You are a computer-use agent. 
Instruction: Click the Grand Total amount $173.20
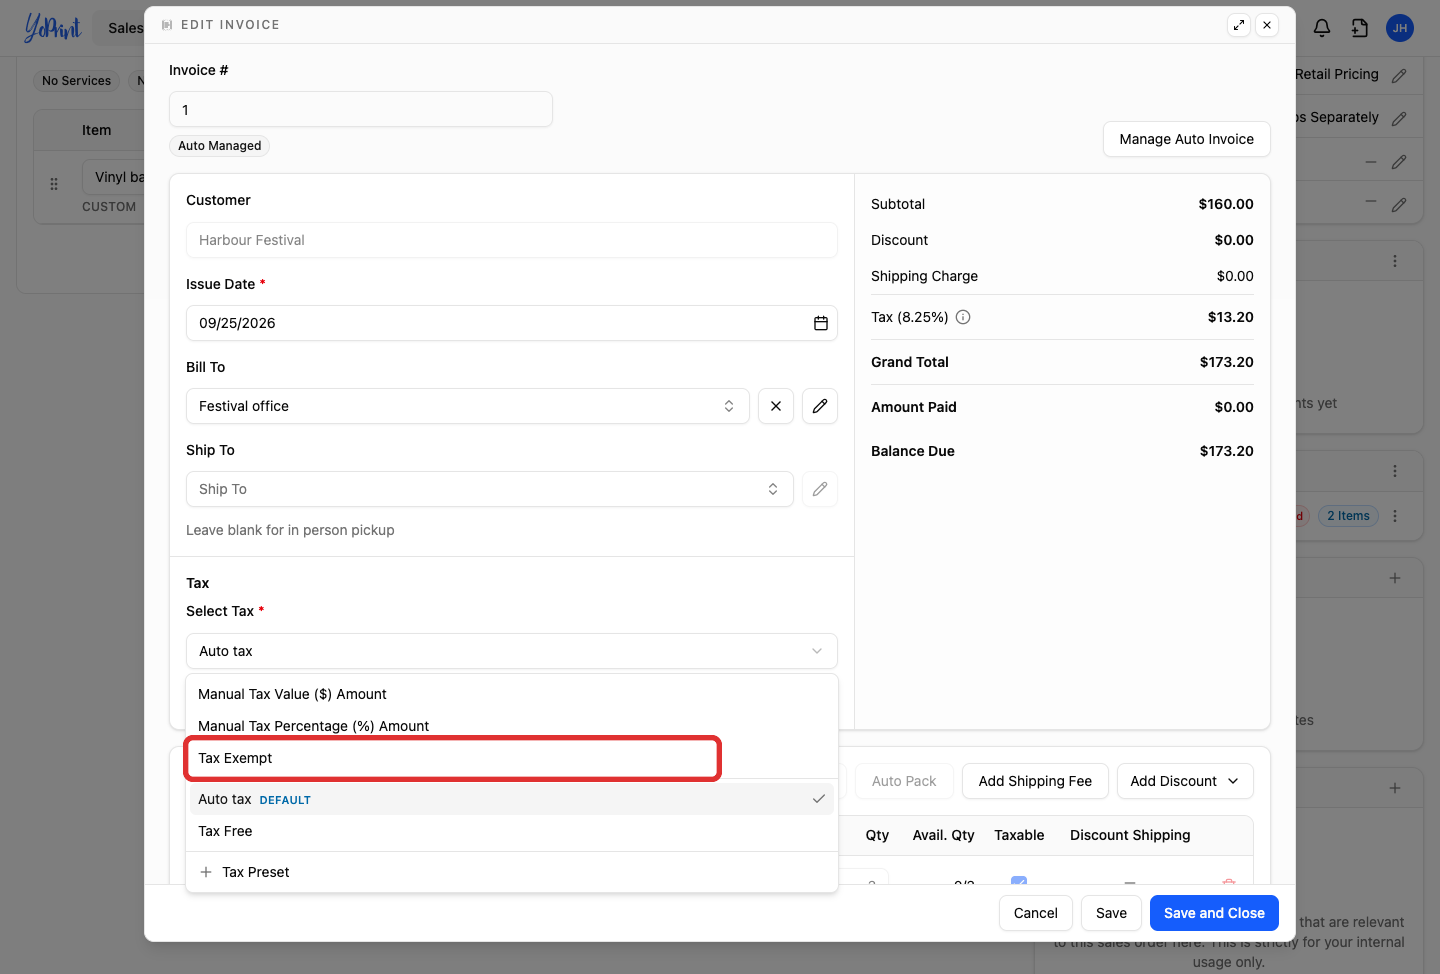pyautogui.click(x=1226, y=362)
